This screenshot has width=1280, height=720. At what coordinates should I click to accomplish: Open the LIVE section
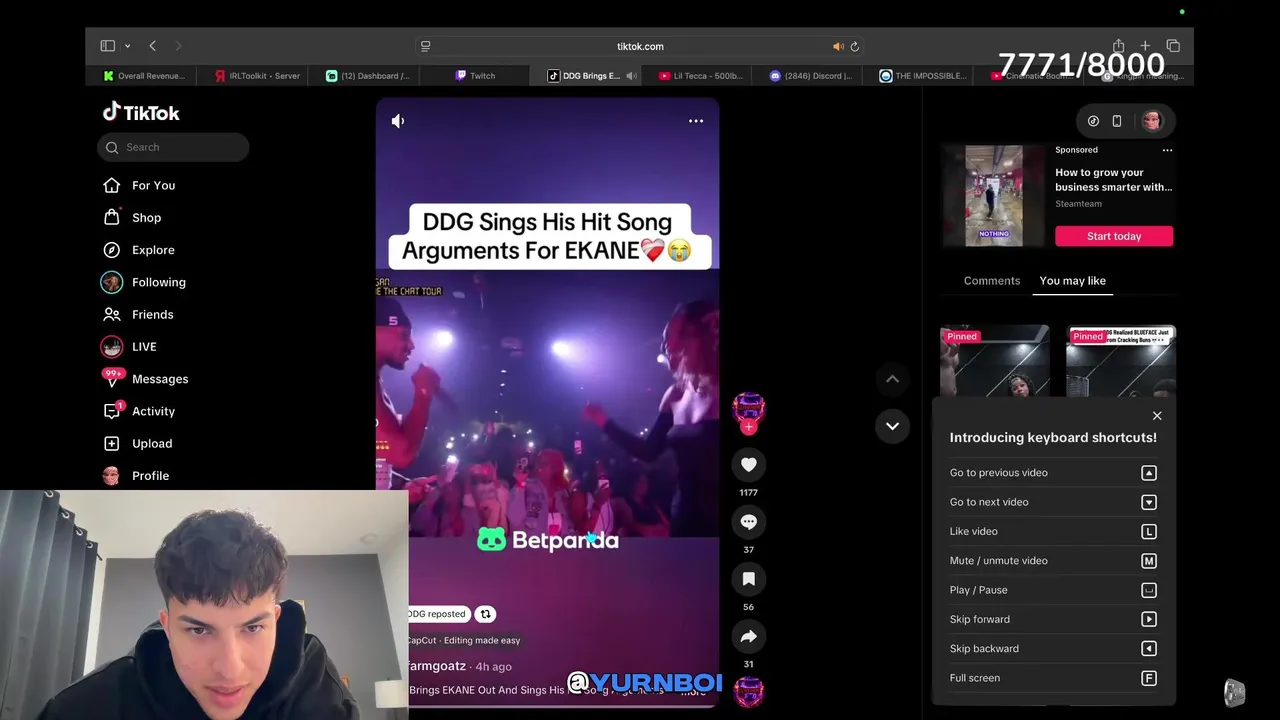point(130,347)
